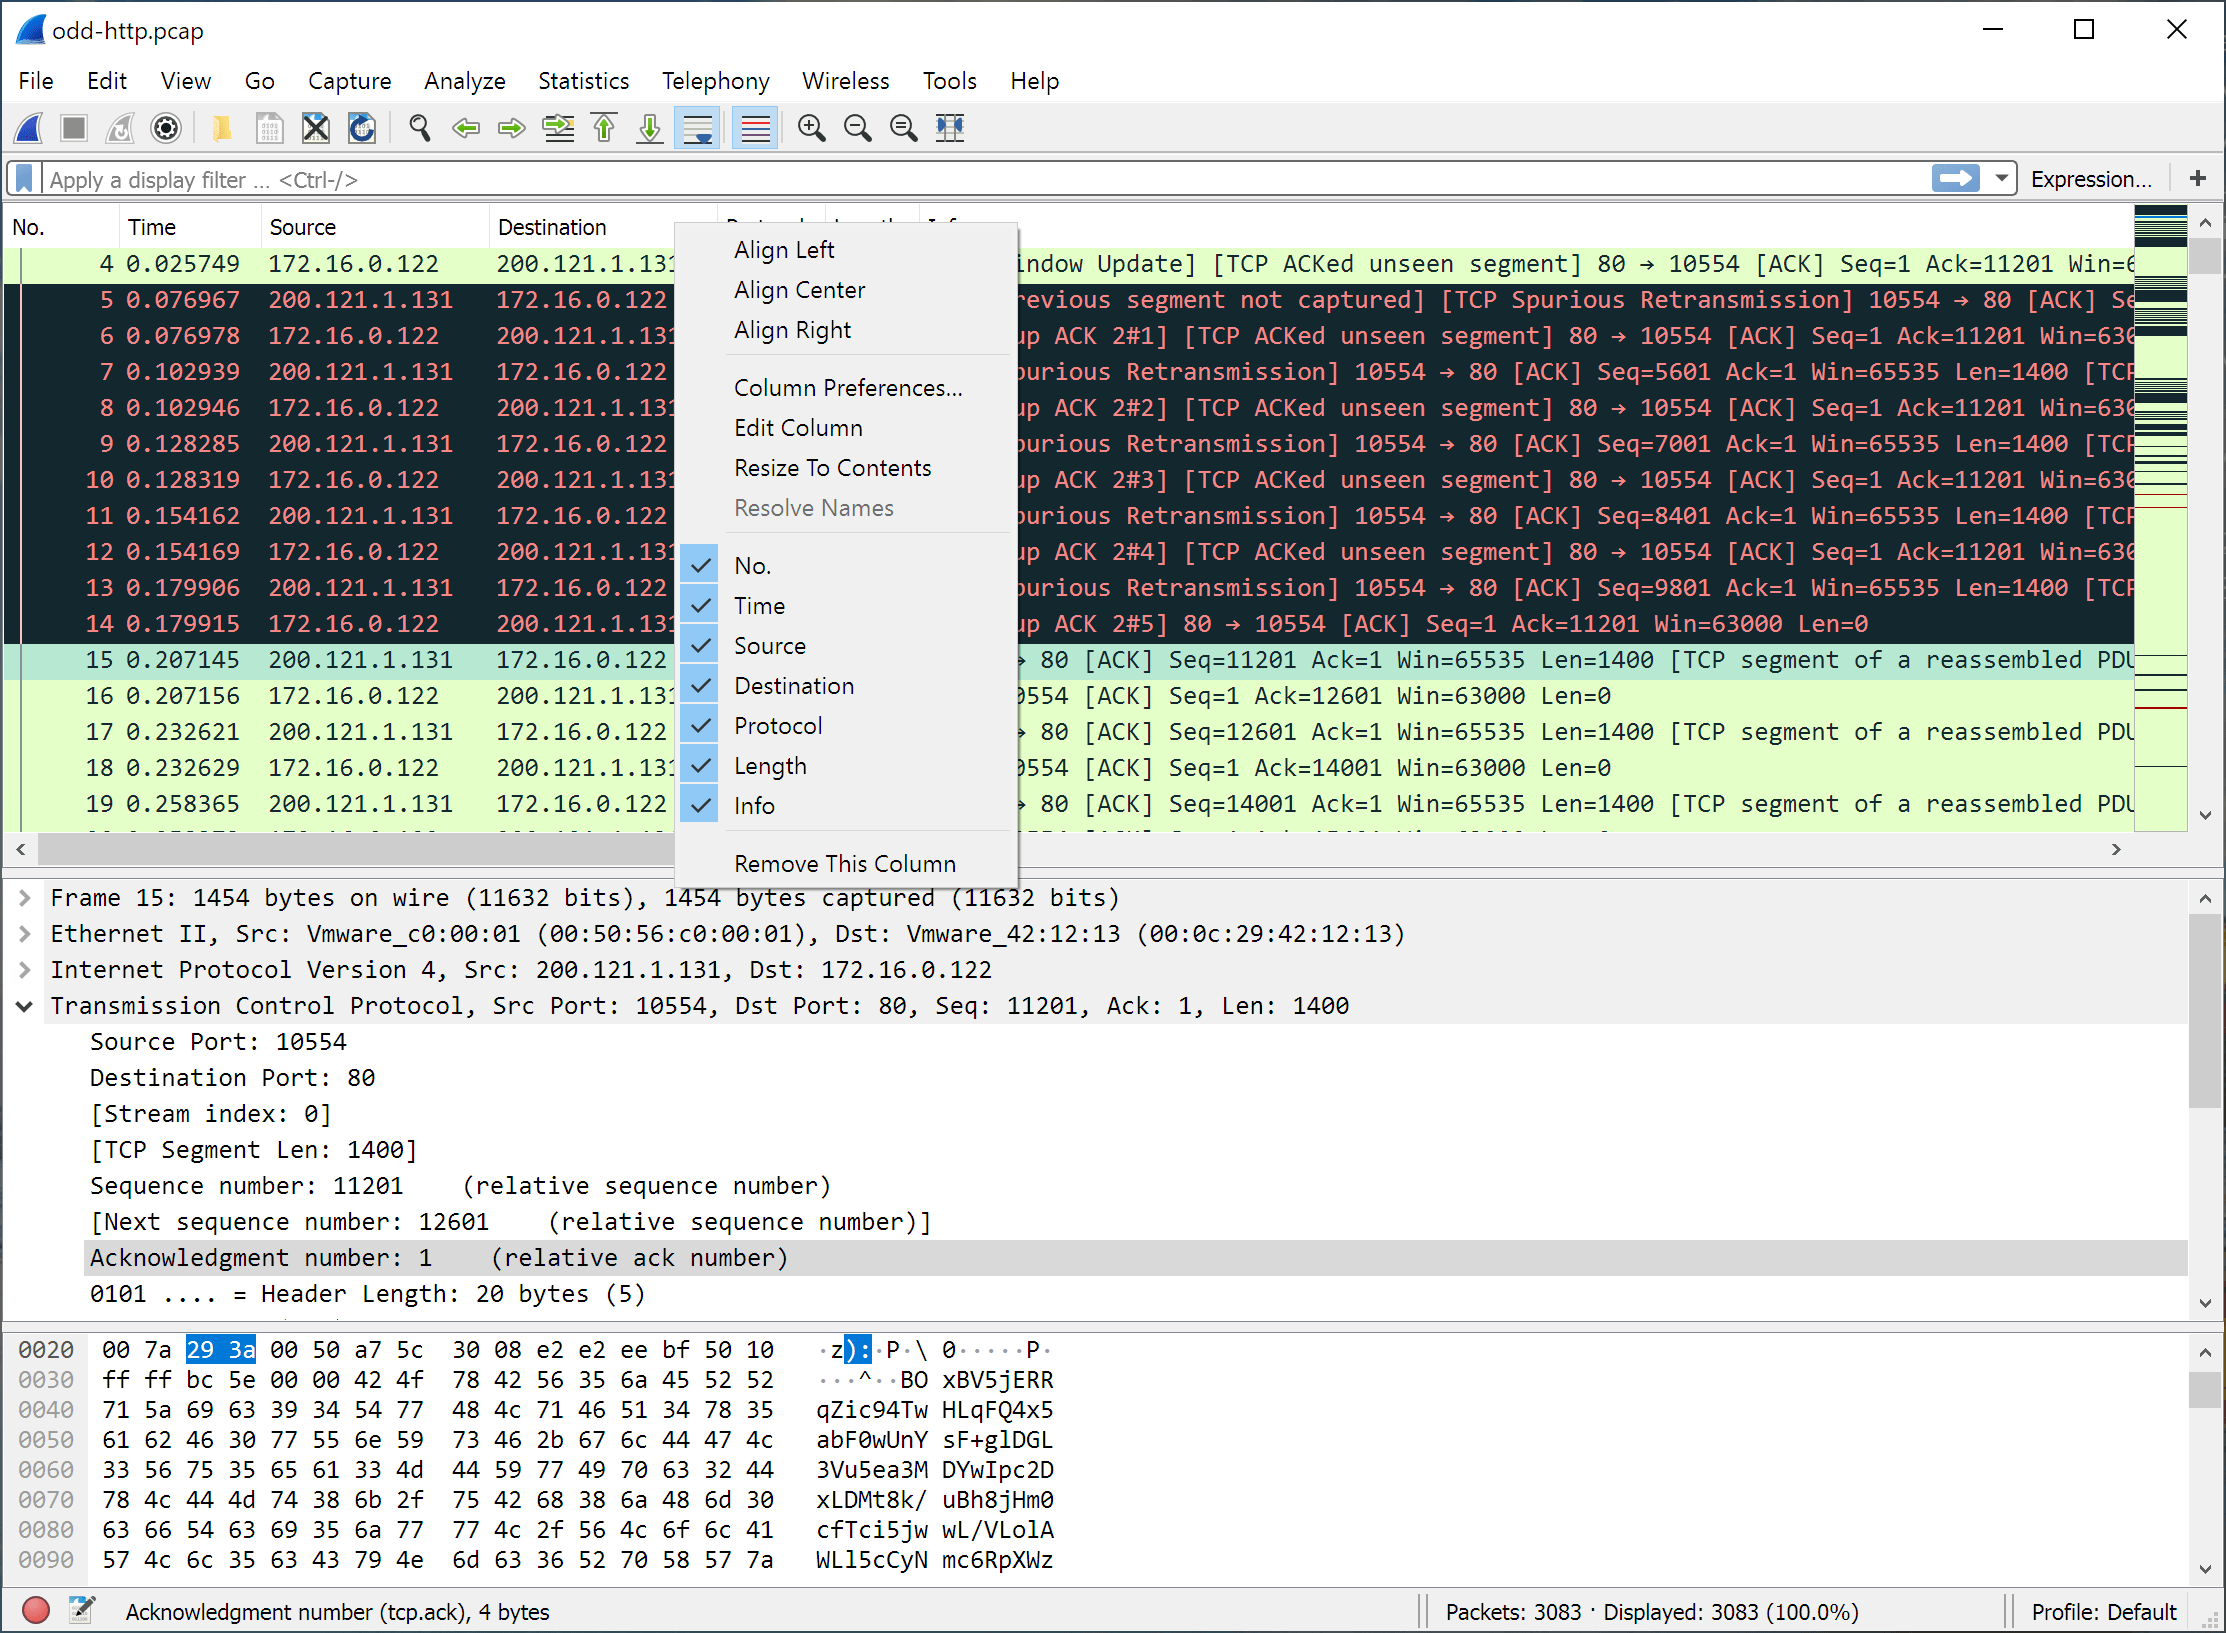The width and height of the screenshot is (2226, 1633).
Task: Start a new live capture with the shark fin icon
Action: 28,128
